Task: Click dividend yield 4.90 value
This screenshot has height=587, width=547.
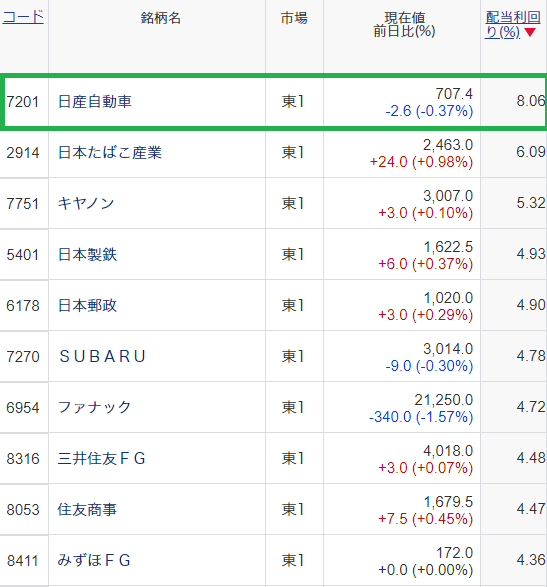Action: click(x=531, y=304)
